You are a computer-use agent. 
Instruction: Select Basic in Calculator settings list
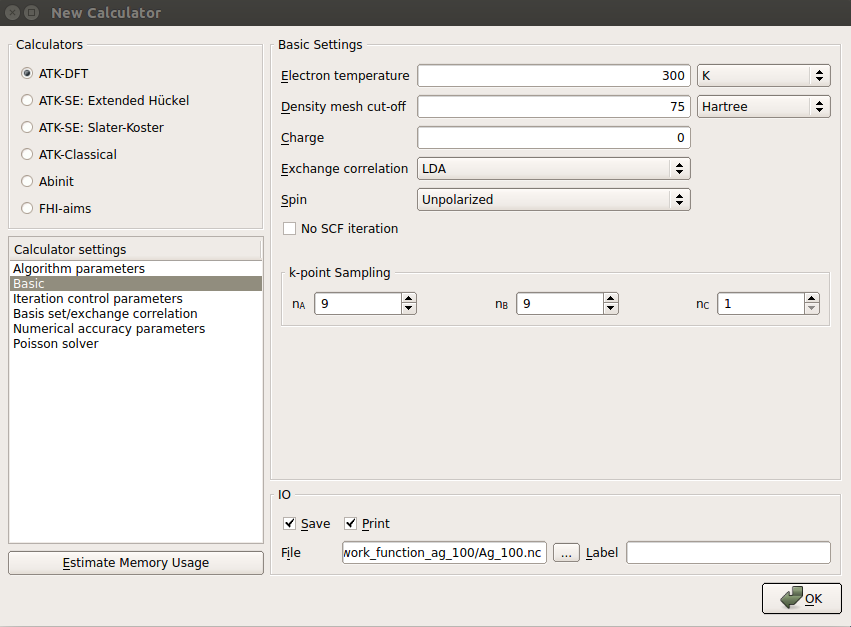[x=136, y=283]
